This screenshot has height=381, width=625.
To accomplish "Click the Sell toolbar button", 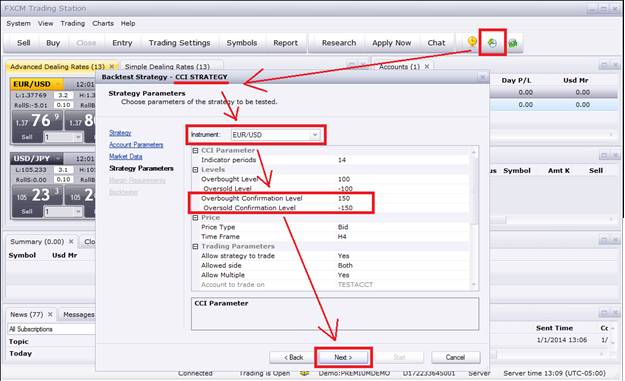I will click(x=24, y=43).
